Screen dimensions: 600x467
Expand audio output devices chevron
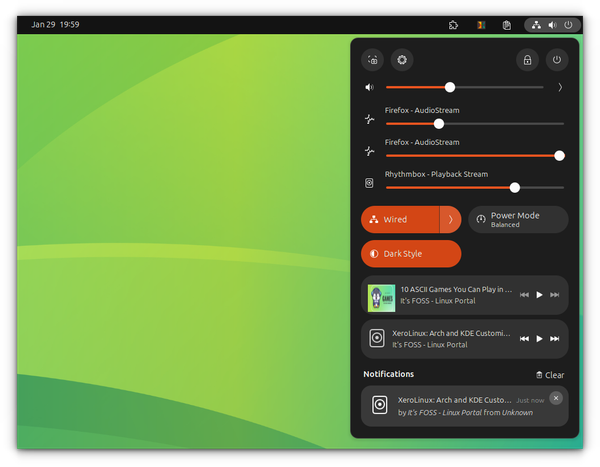tap(560, 87)
